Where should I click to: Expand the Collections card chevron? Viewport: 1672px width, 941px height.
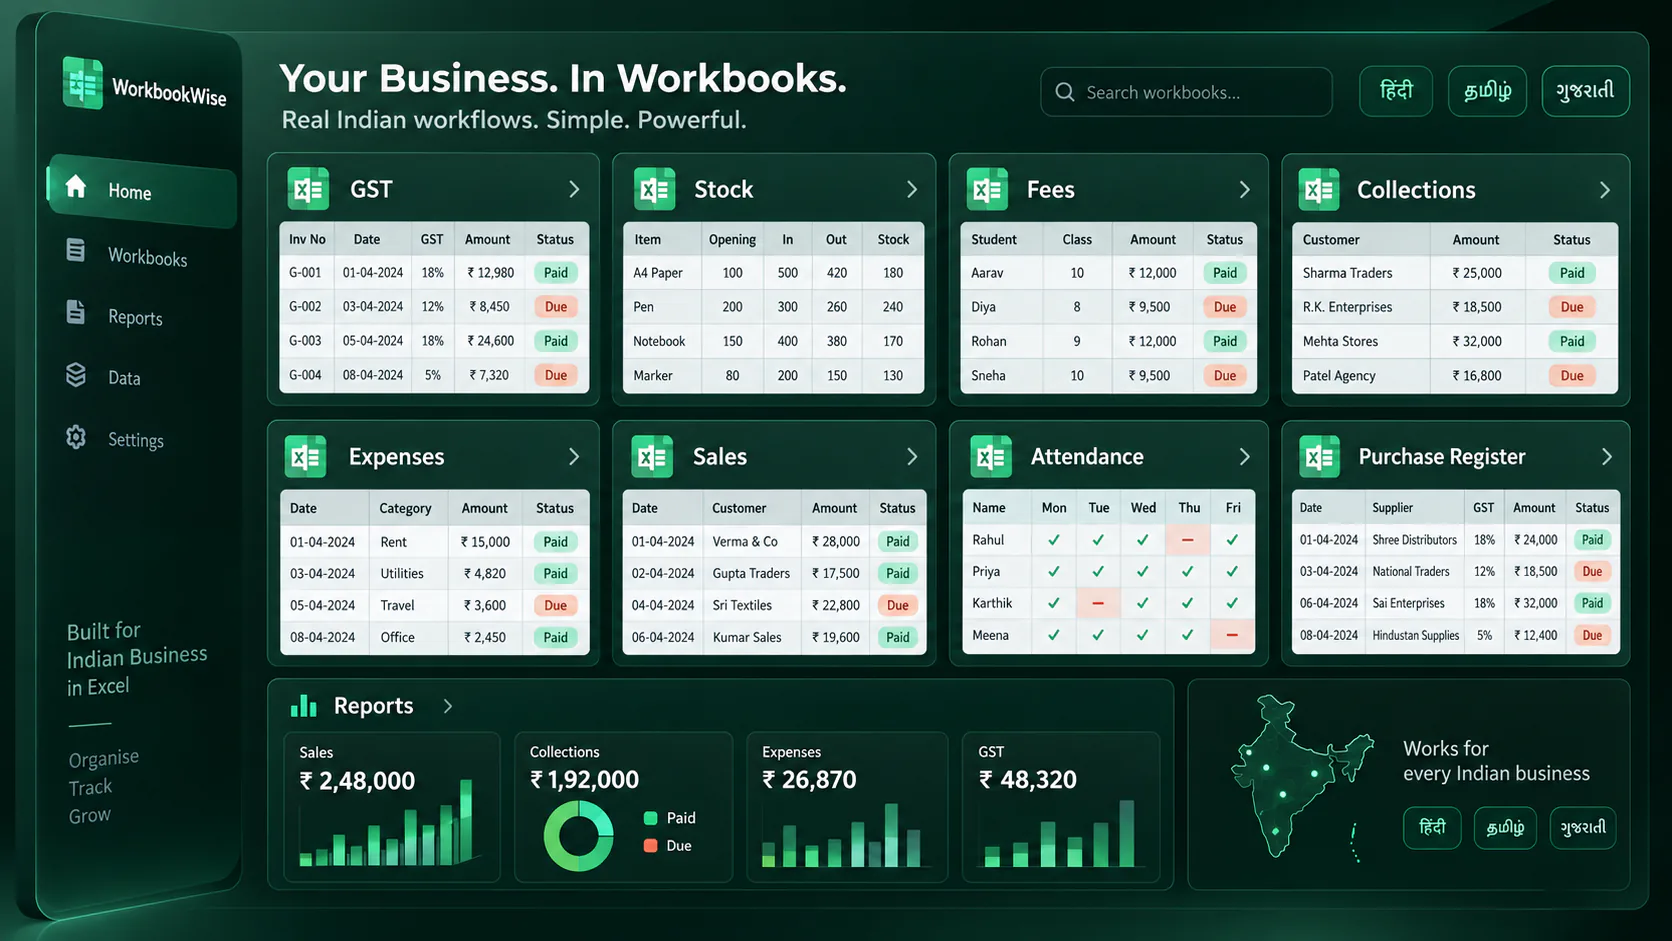tap(1605, 189)
